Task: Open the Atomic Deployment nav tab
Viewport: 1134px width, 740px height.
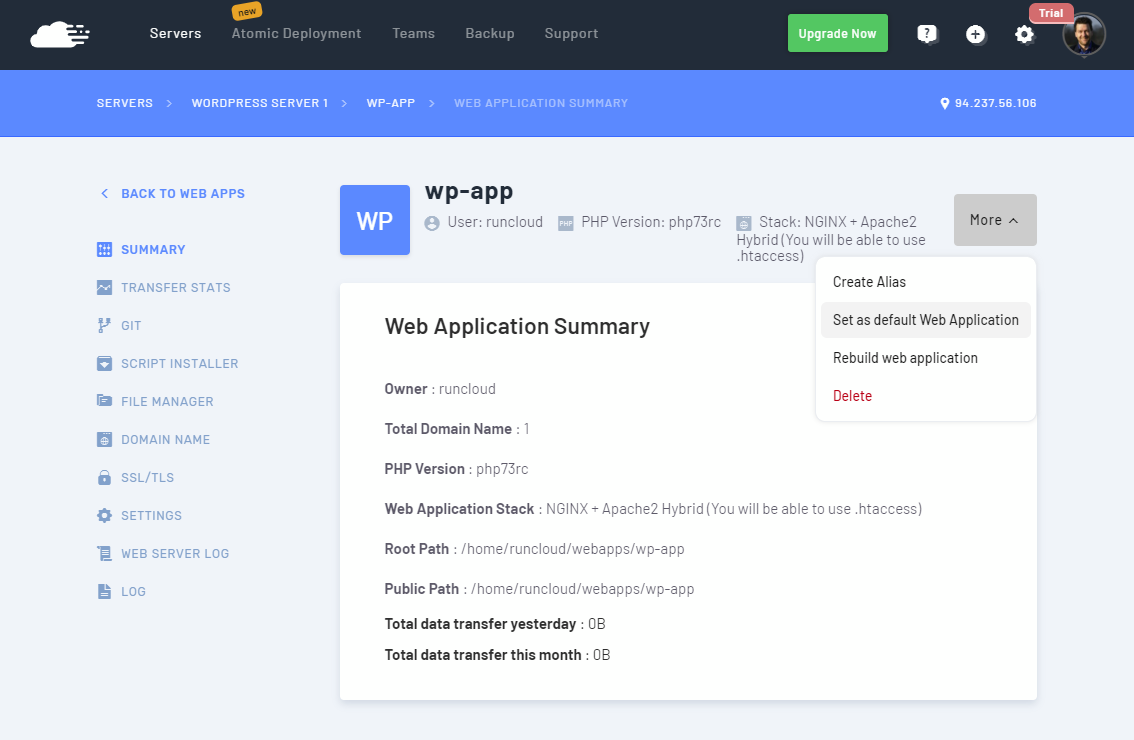Action: 296,34
